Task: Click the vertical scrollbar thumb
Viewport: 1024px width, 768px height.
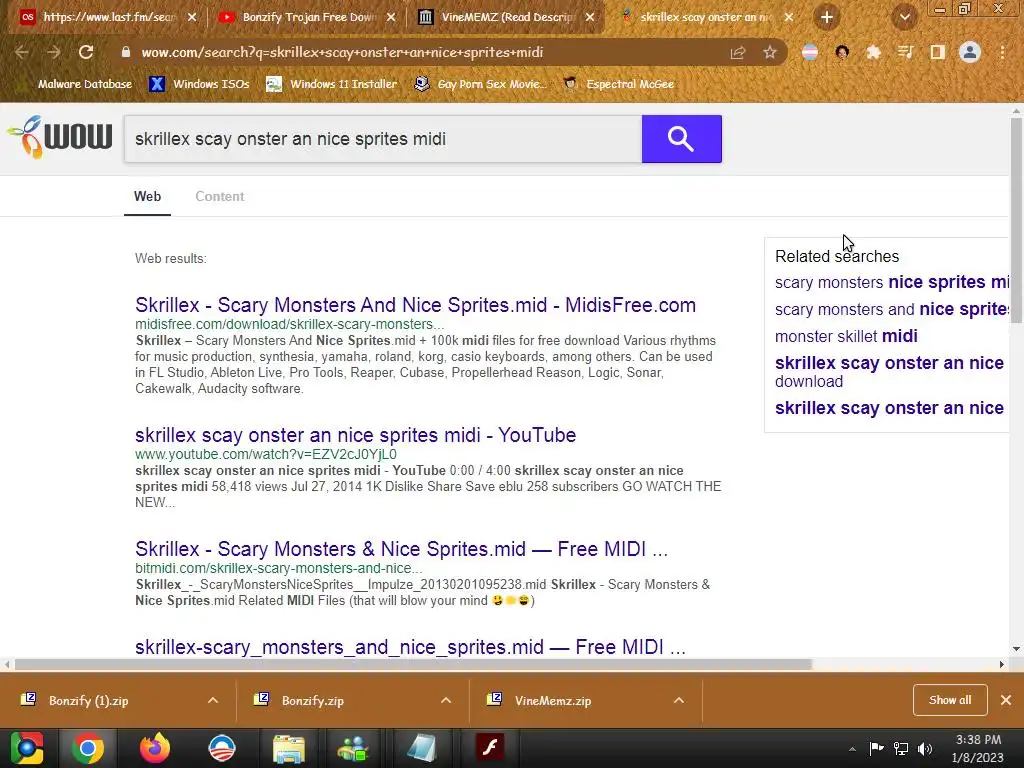Action: pos(1016,219)
